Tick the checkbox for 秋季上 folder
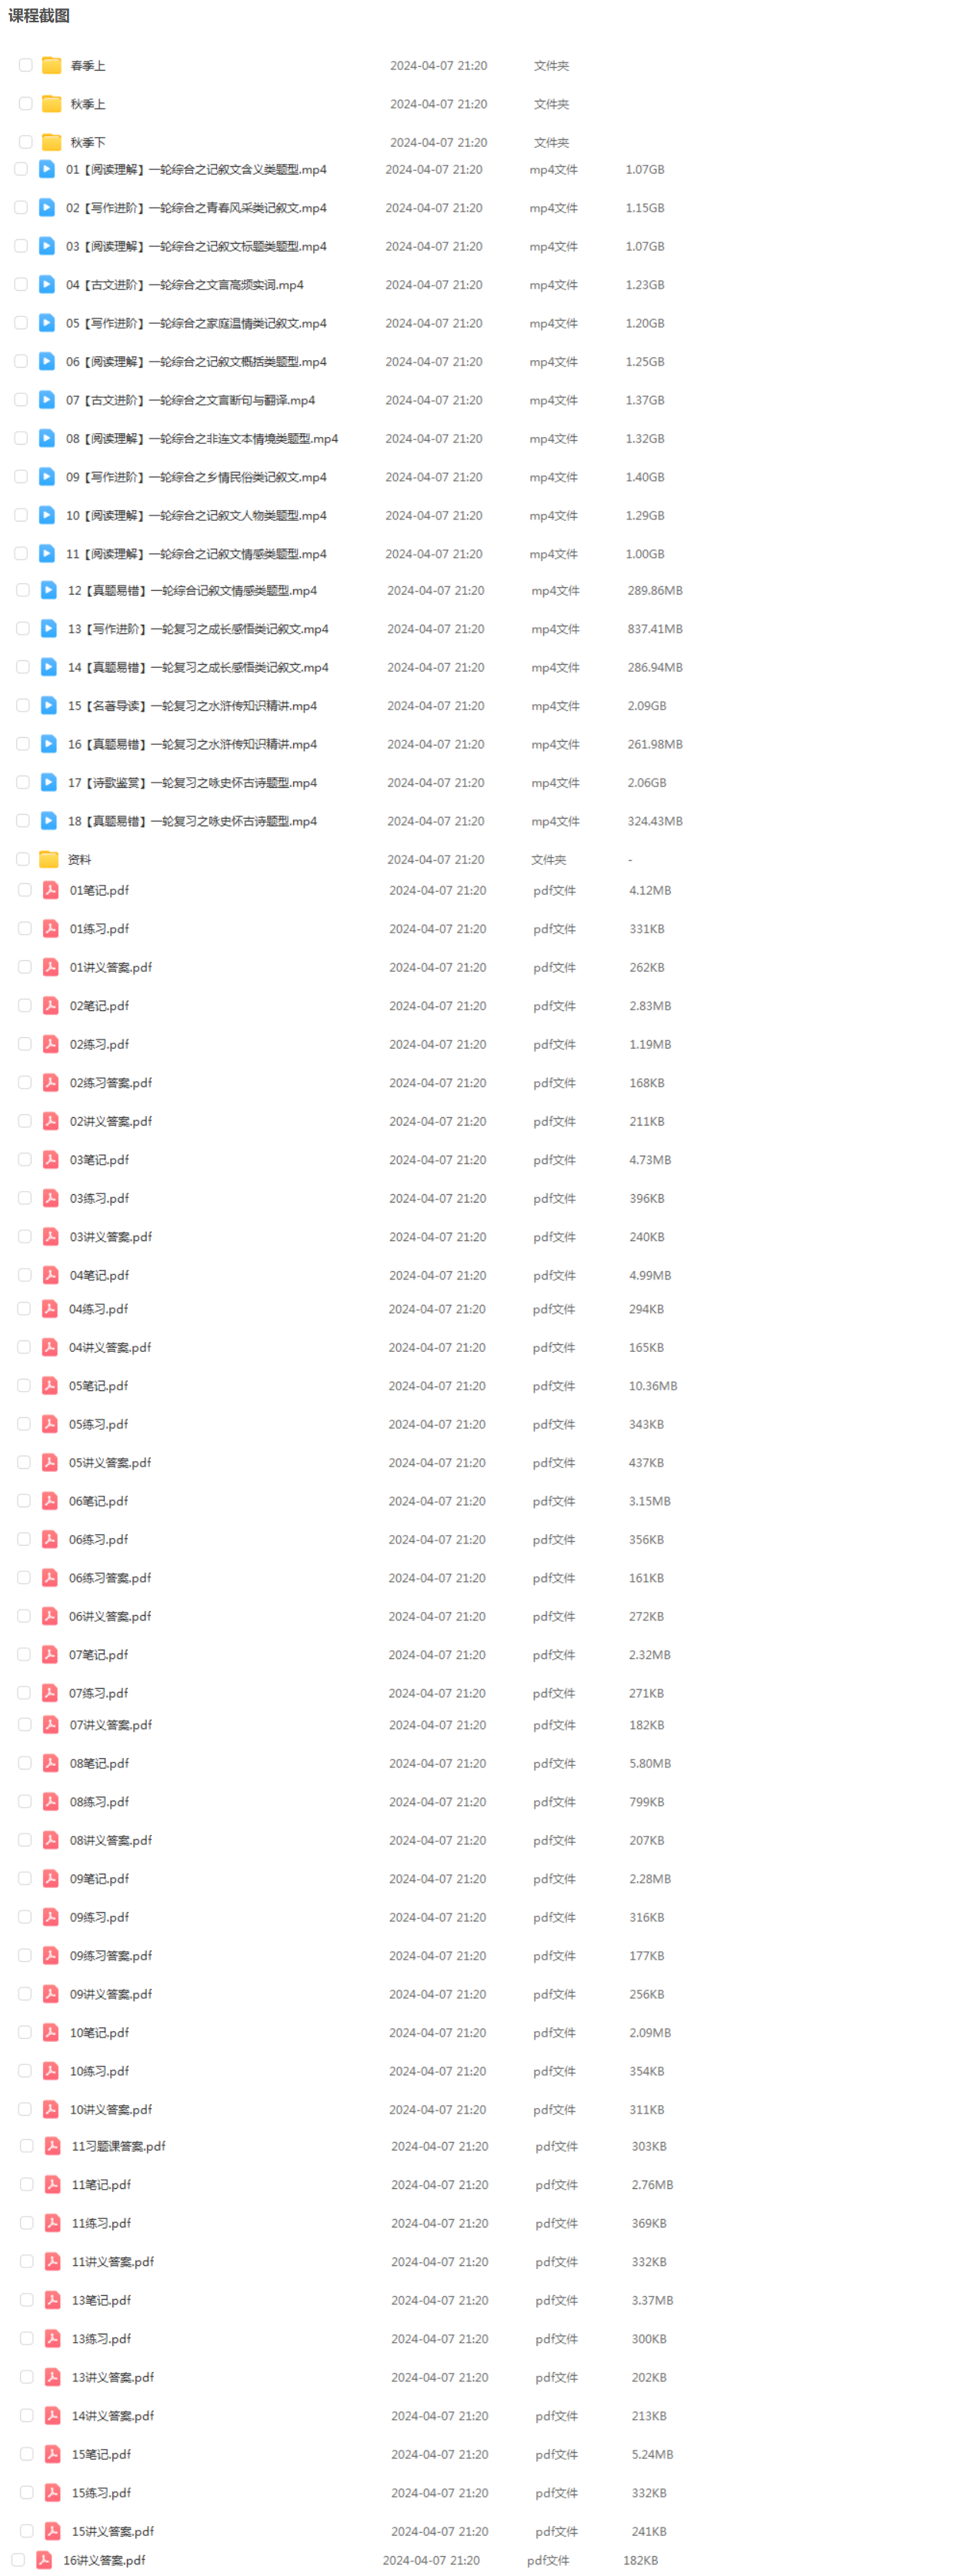Screen dimensions: 961x2576 pos(26,104)
